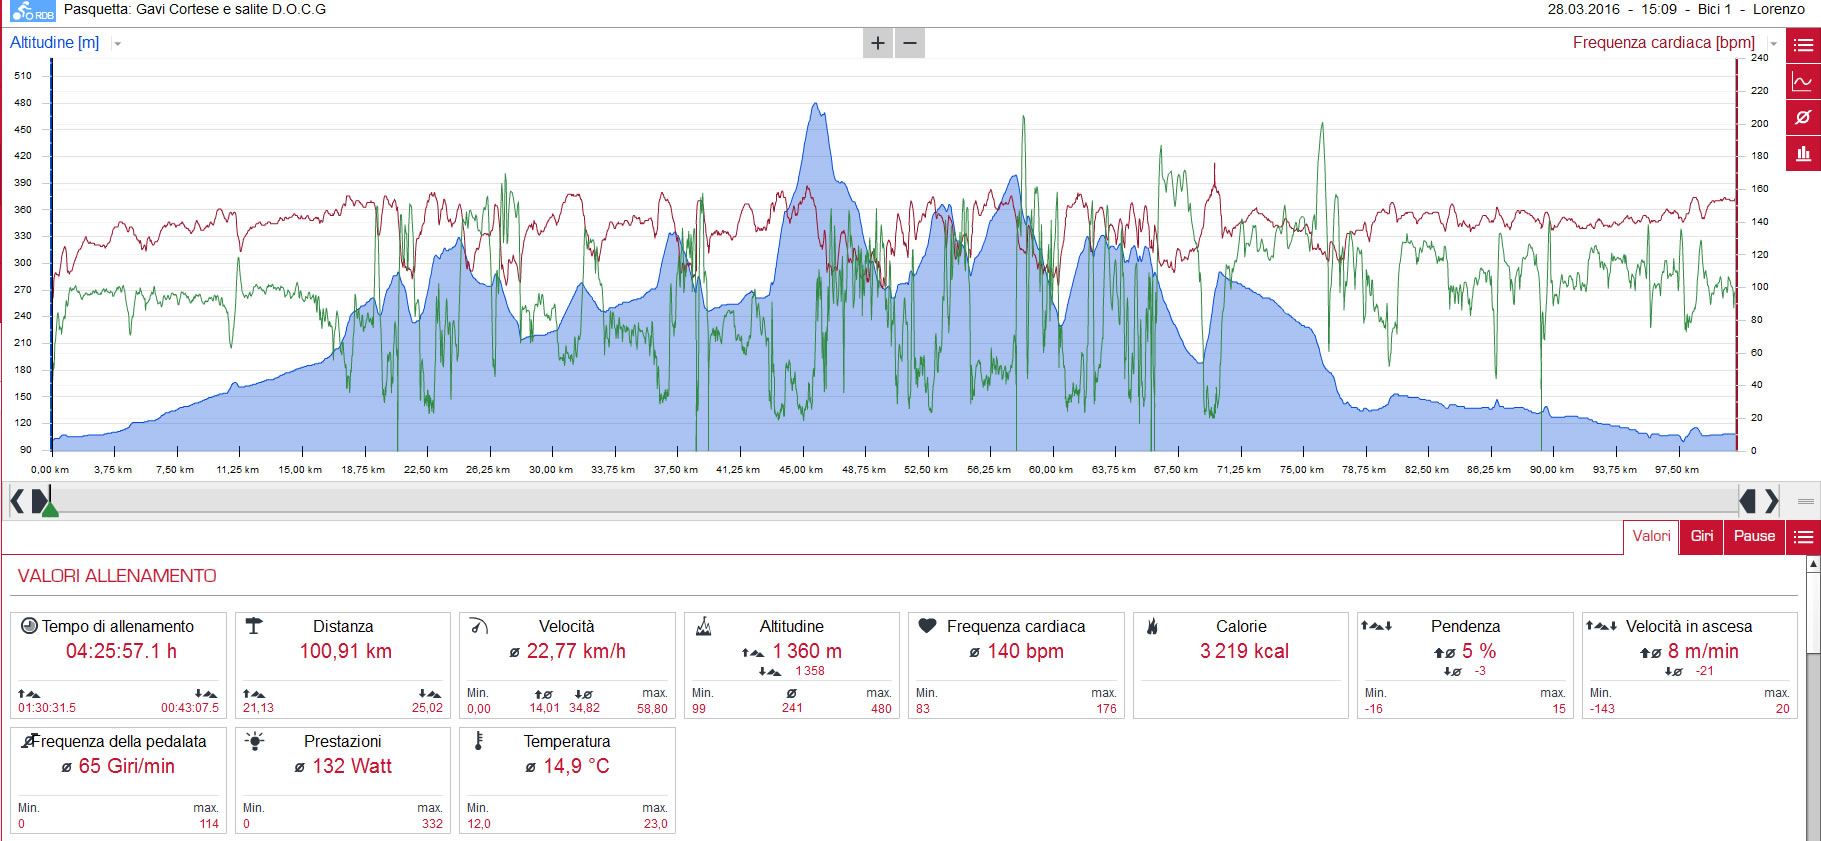The height and width of the screenshot is (841, 1821).
Task: Click the Altitudine [m] axis label
Action: click(55, 43)
